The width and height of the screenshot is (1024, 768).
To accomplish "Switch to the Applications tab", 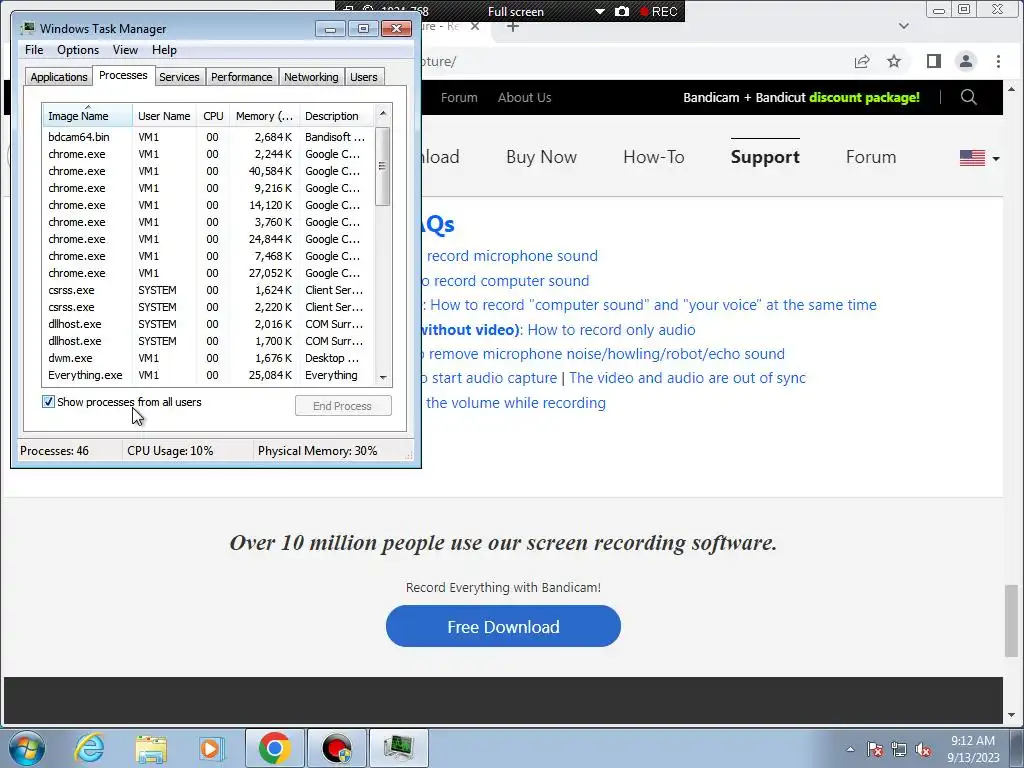I will (59, 77).
